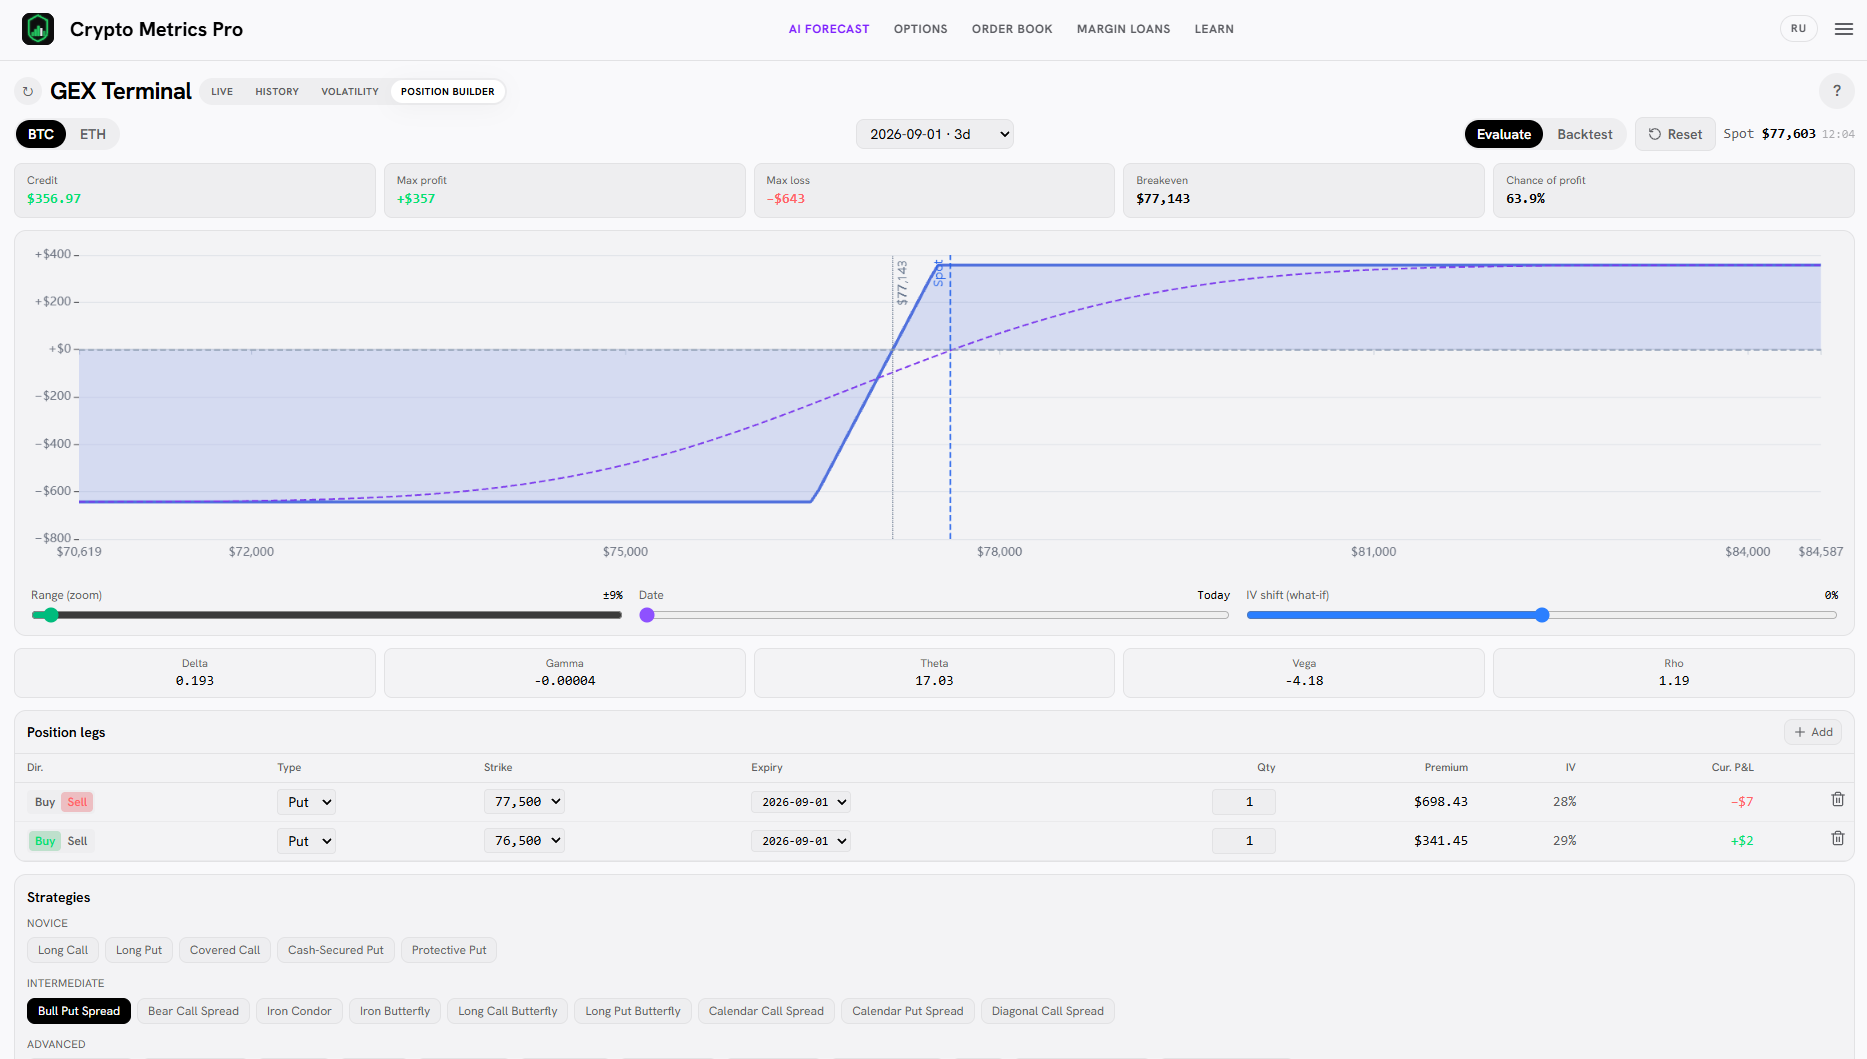This screenshot has height=1059, width=1867.
Task: Select the Diagonal Call Spread strategy
Action: (1048, 1011)
